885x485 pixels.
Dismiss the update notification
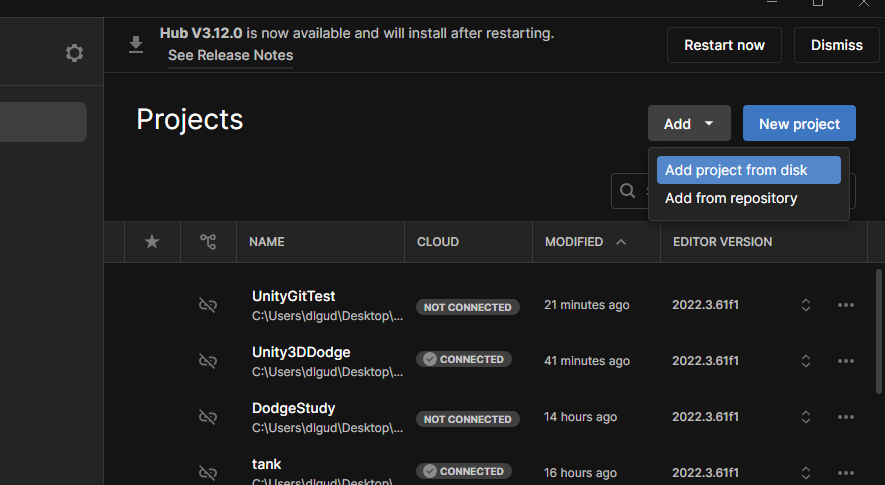836,45
